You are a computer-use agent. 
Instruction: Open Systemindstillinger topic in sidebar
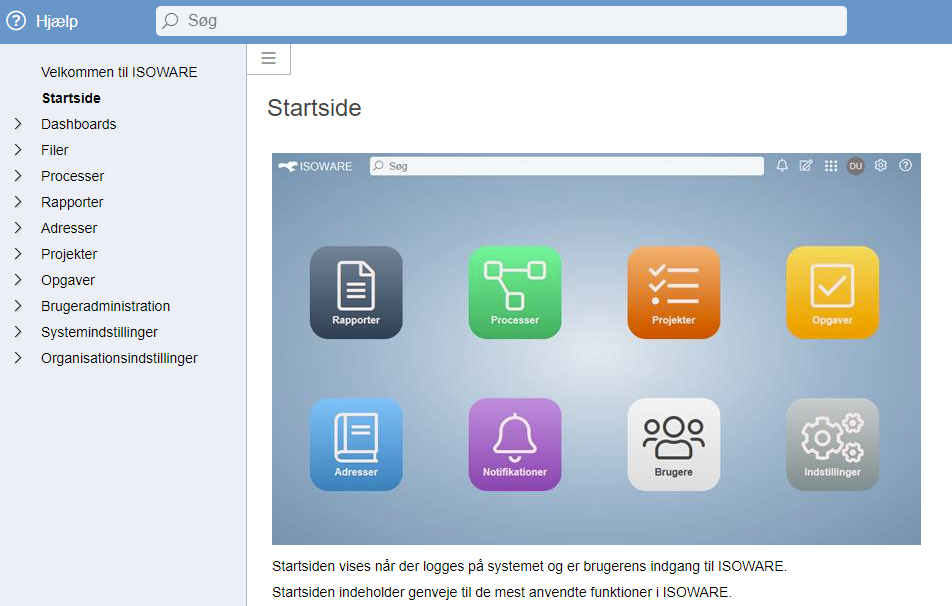point(99,332)
